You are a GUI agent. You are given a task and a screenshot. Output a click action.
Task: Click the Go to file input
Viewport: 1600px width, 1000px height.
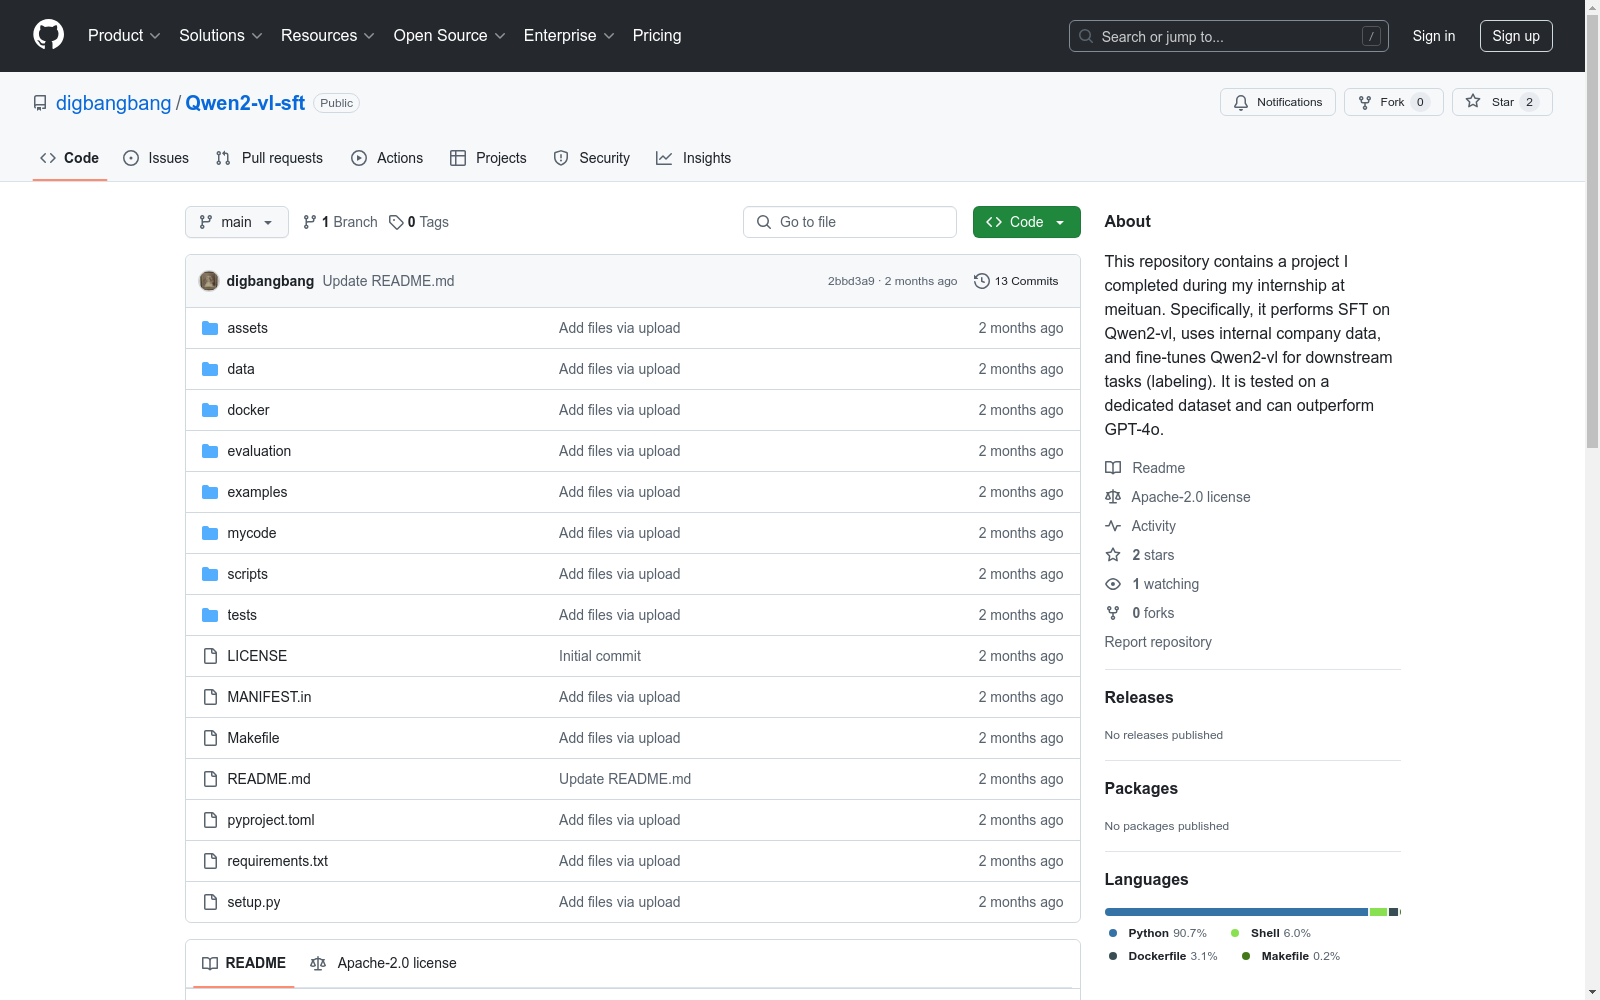coord(850,222)
